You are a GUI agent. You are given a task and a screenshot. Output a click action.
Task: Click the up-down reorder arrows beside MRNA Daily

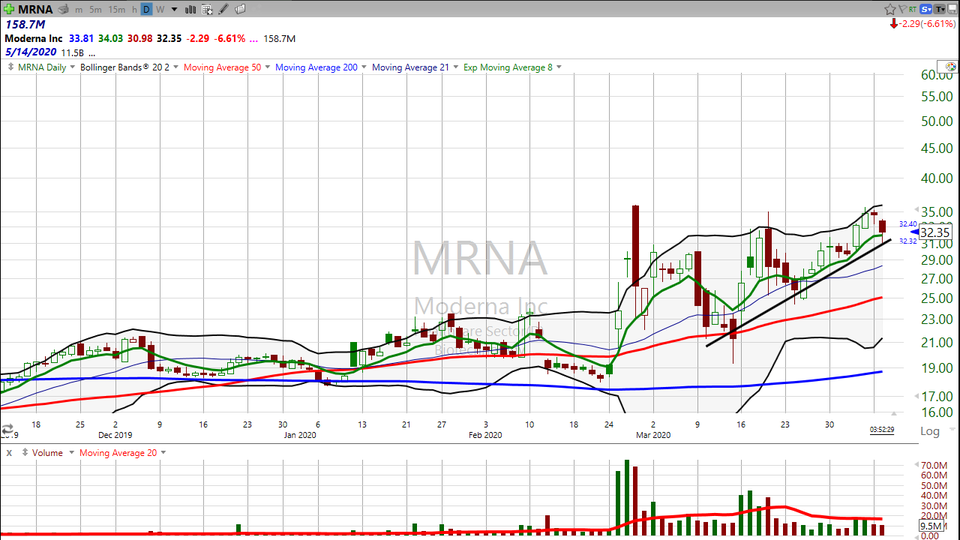tap(10, 67)
